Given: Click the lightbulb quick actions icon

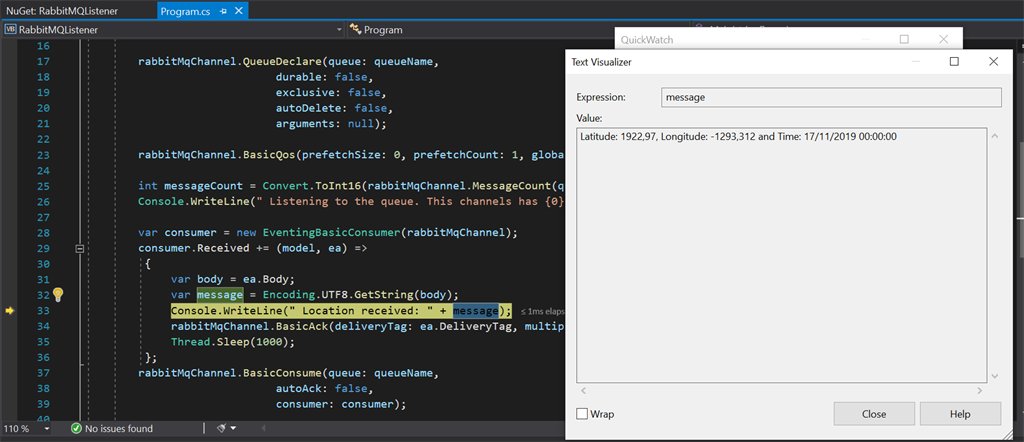Looking at the screenshot, I should pos(58,294).
